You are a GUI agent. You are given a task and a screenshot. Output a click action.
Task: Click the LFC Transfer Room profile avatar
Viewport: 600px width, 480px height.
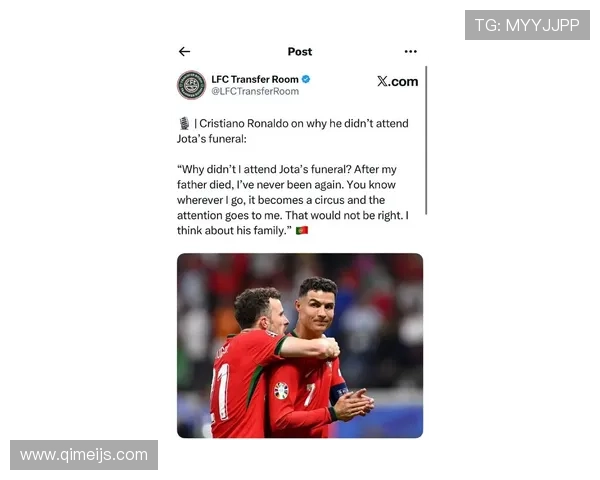pyautogui.click(x=191, y=85)
